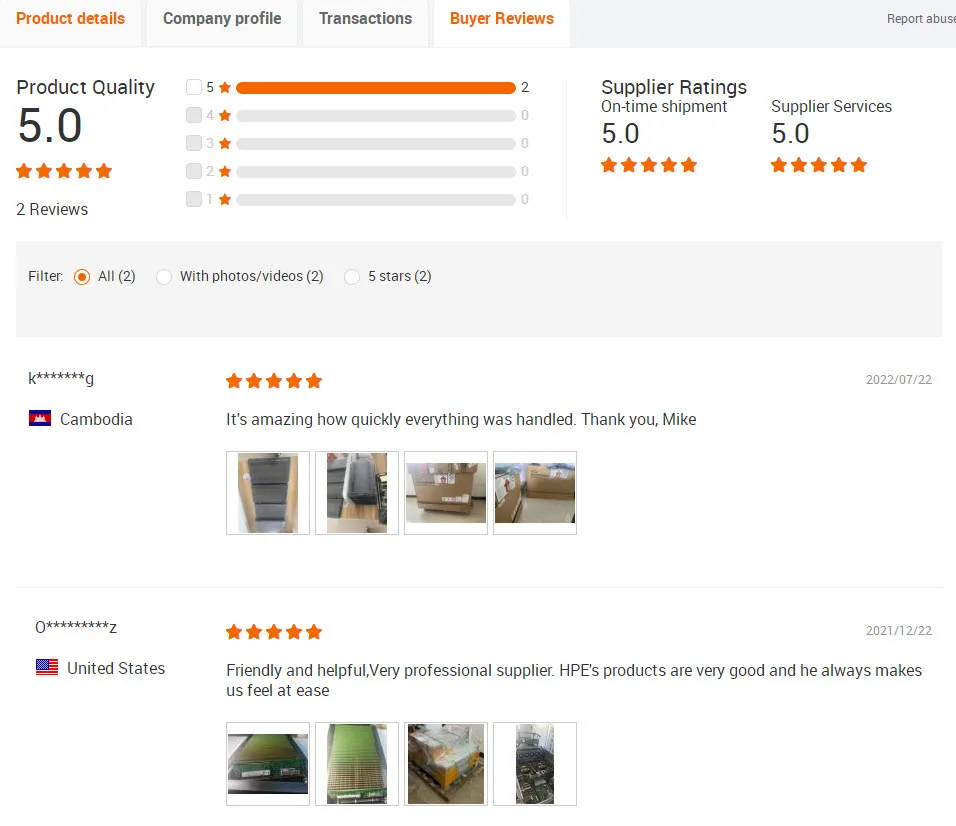Open the Transactions tab
The image size is (956, 826).
point(365,19)
